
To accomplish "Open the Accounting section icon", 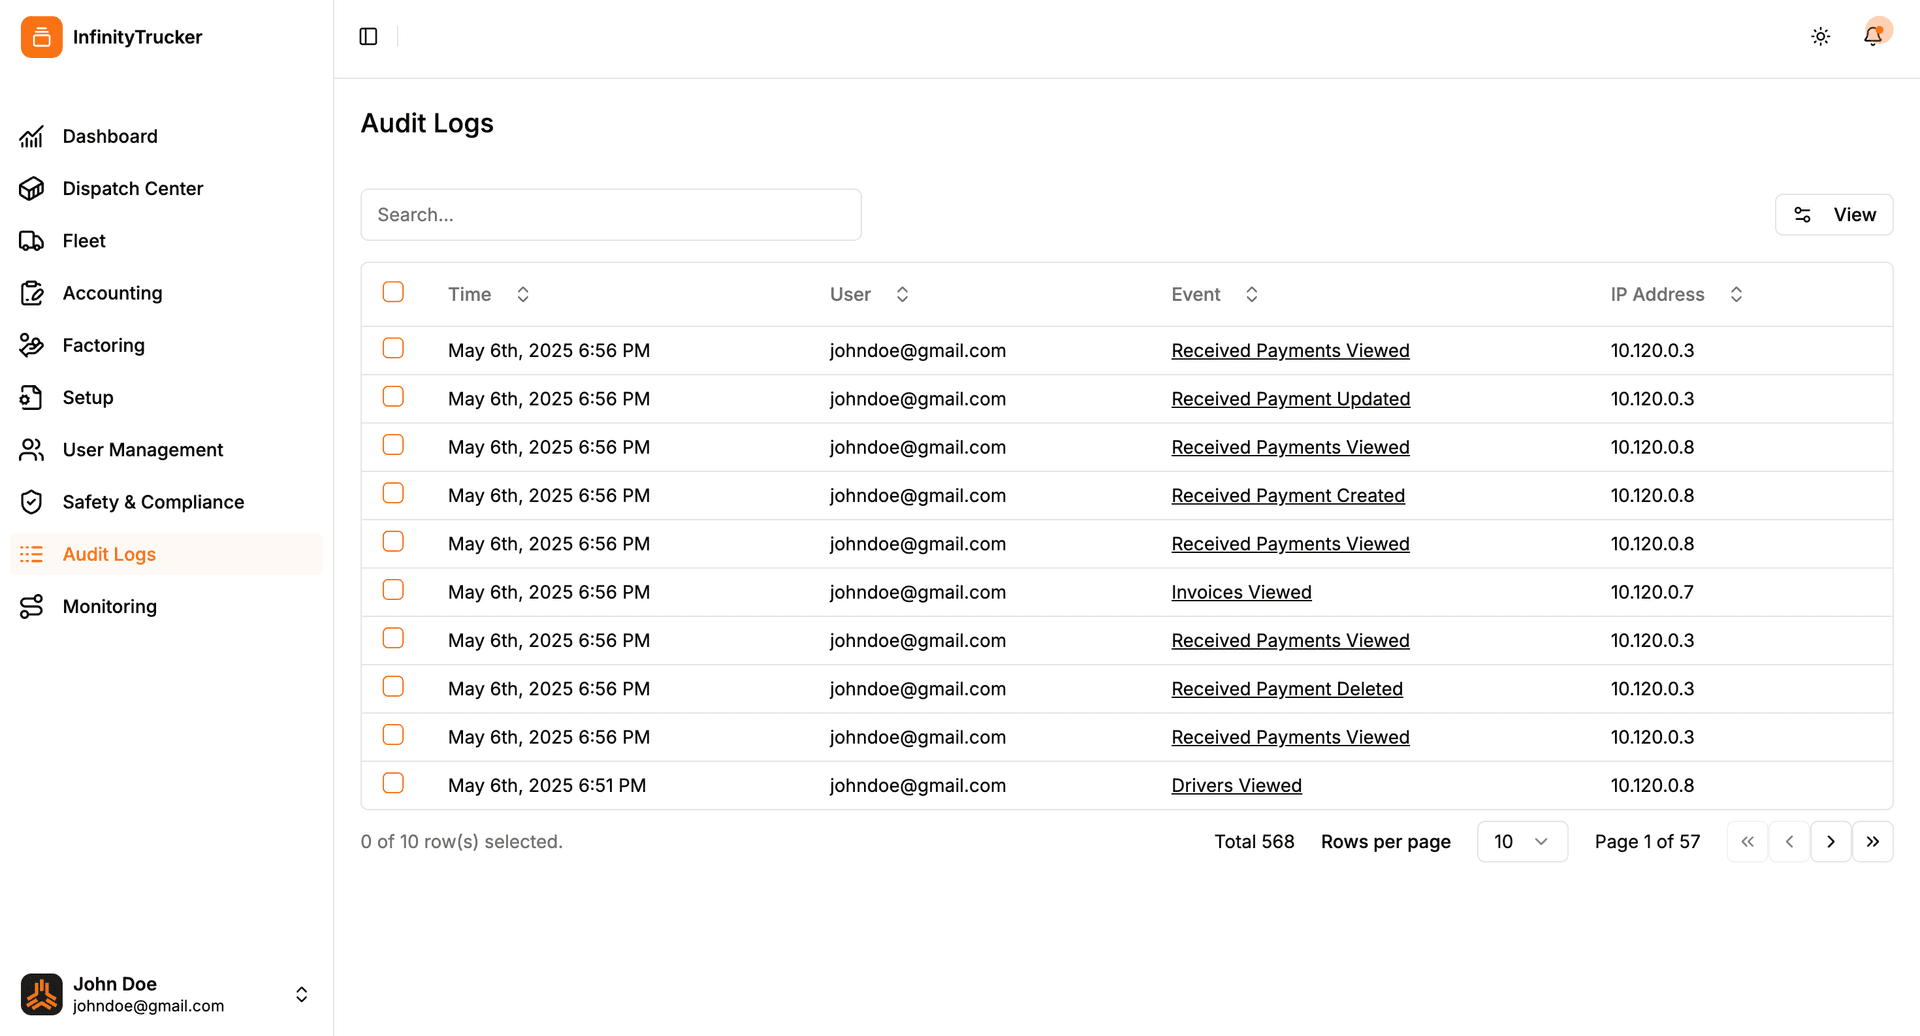I will click(31, 292).
